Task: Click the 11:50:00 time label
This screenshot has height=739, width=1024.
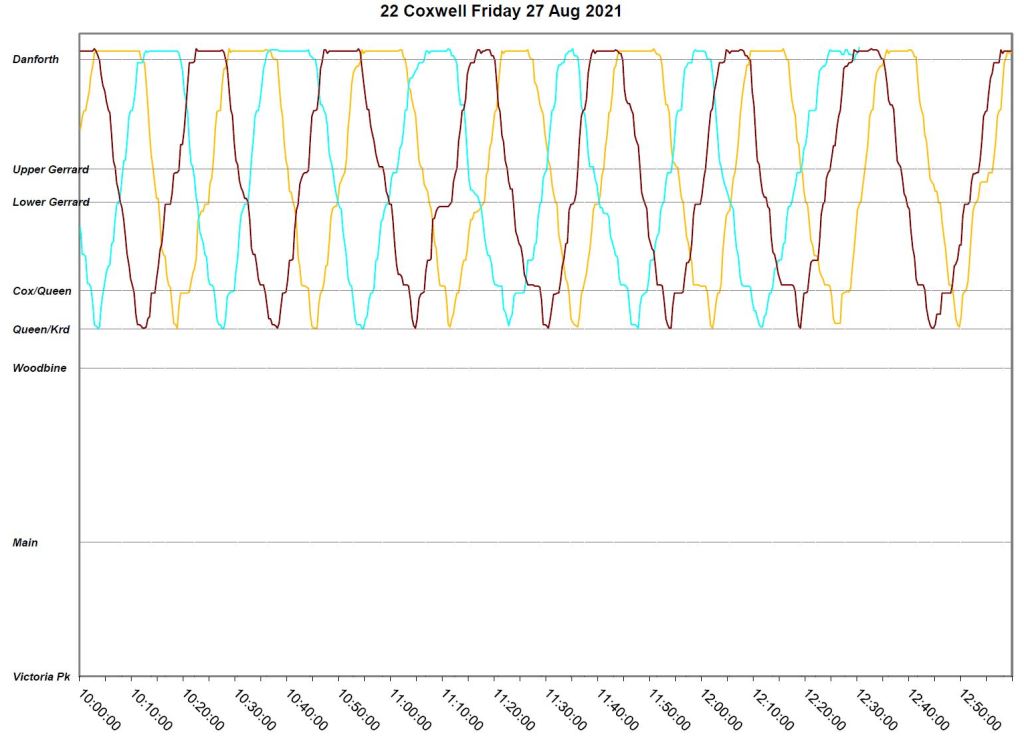Action: (x=670, y=708)
